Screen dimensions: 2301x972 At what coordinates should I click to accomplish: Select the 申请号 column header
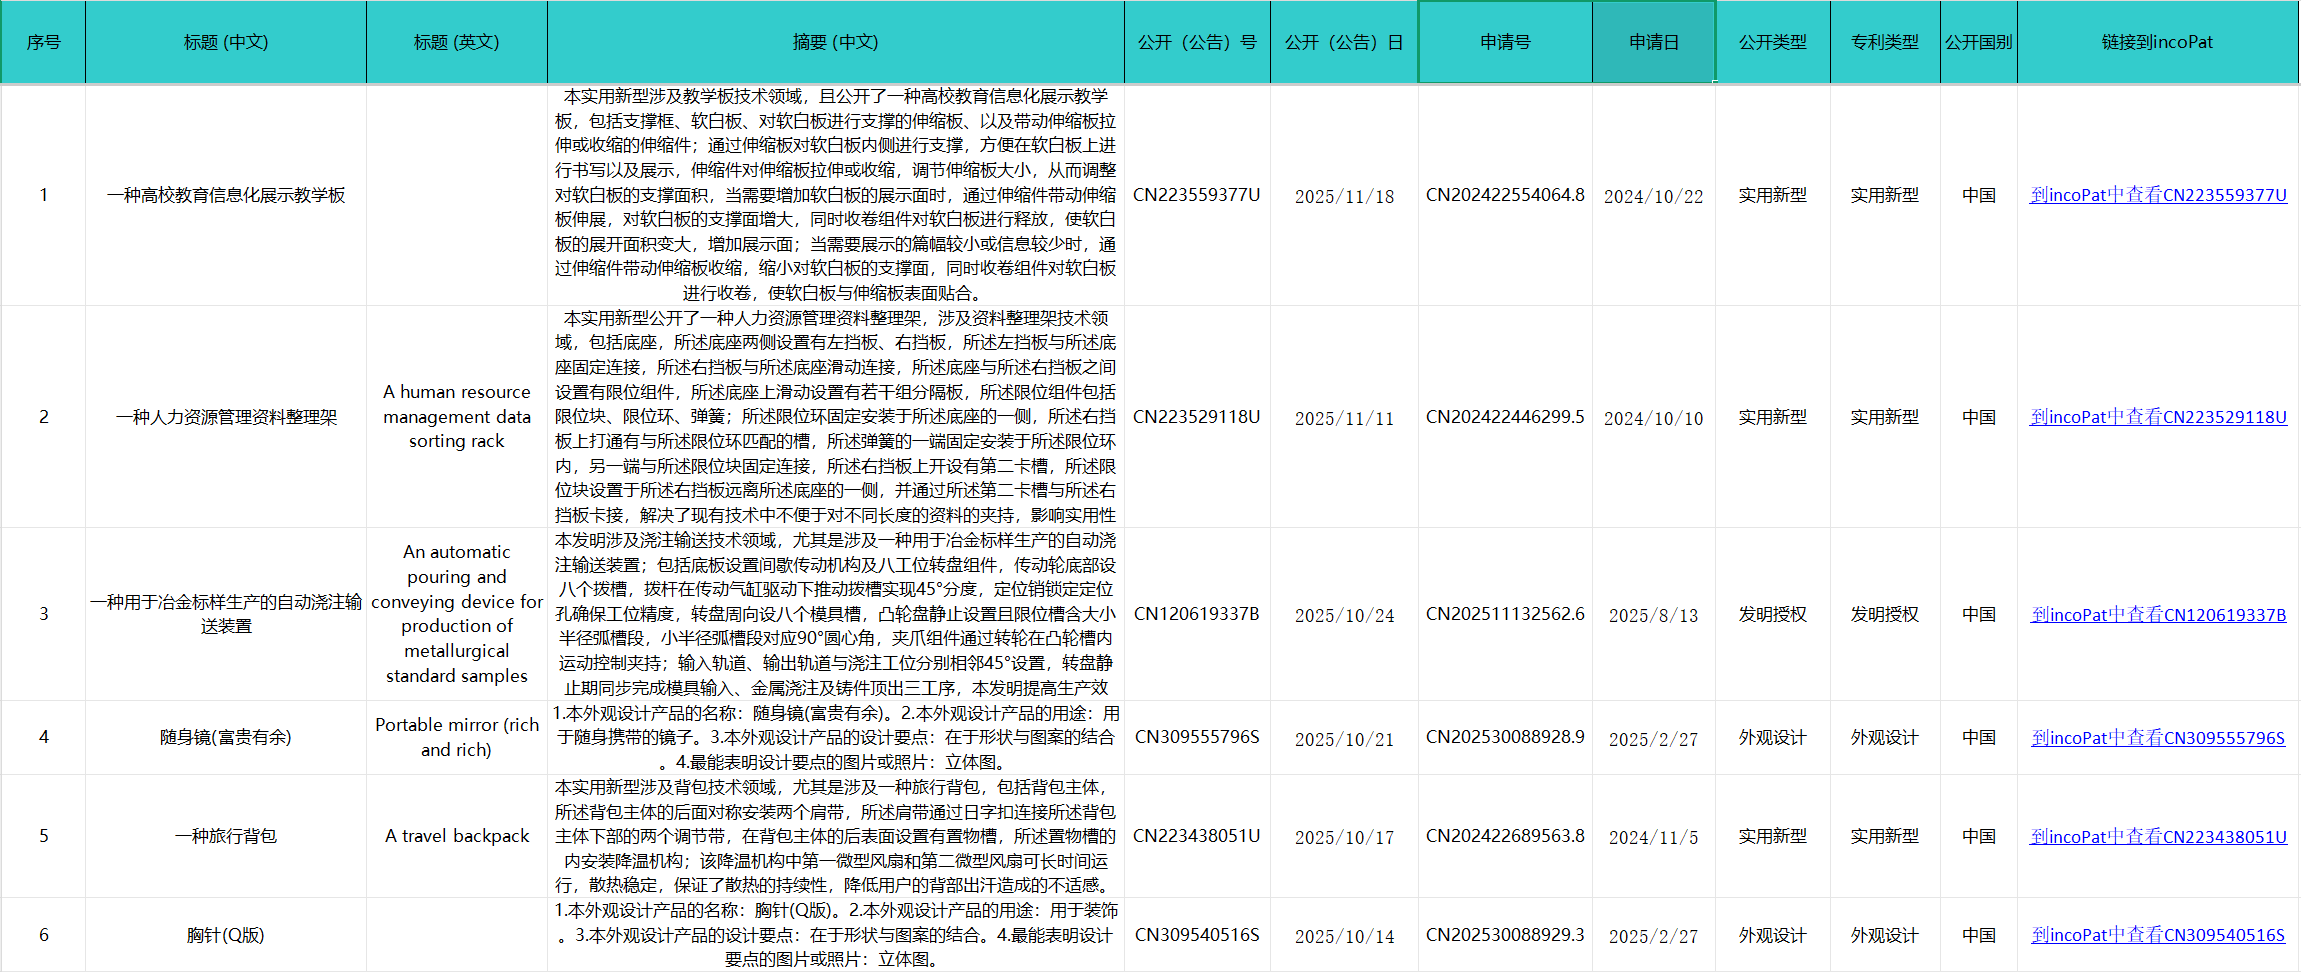tap(1505, 42)
